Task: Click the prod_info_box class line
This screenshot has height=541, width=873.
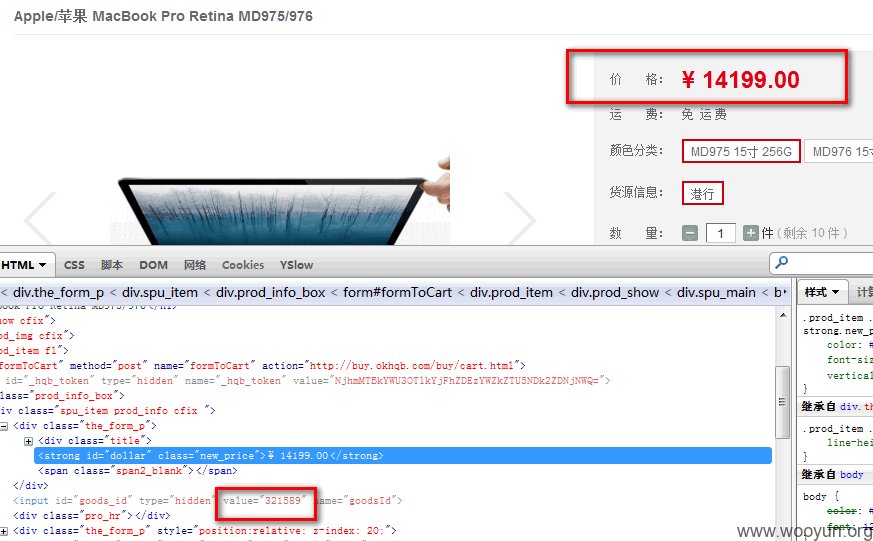Action: (x=62, y=396)
